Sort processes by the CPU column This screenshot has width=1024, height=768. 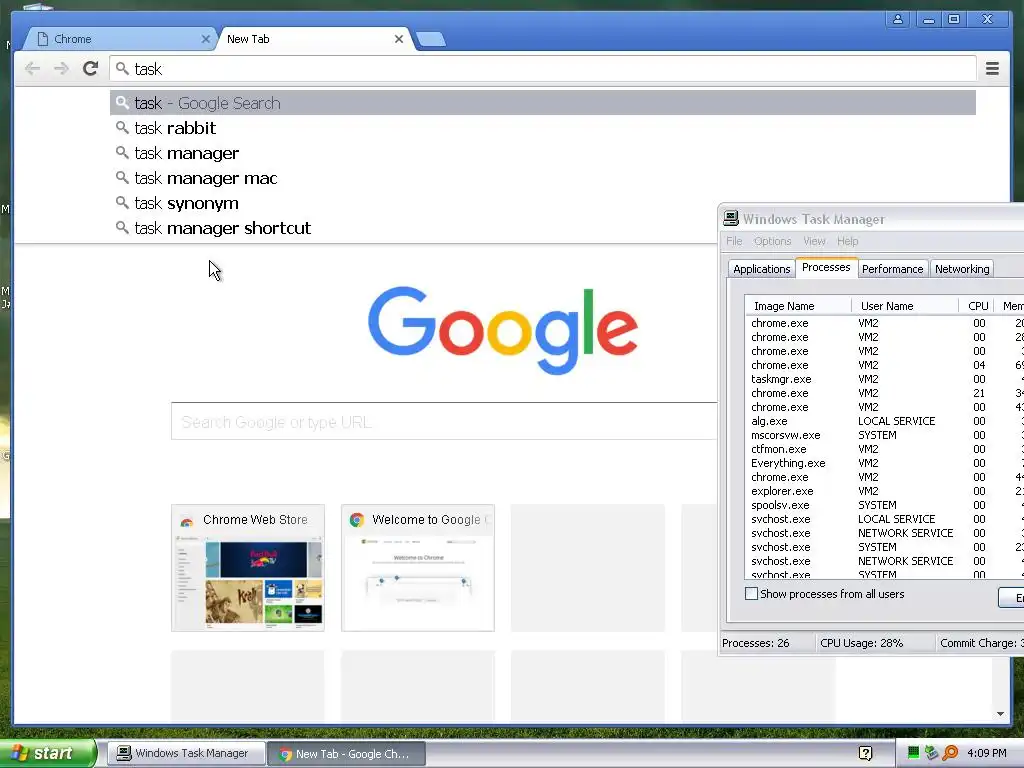tap(976, 306)
